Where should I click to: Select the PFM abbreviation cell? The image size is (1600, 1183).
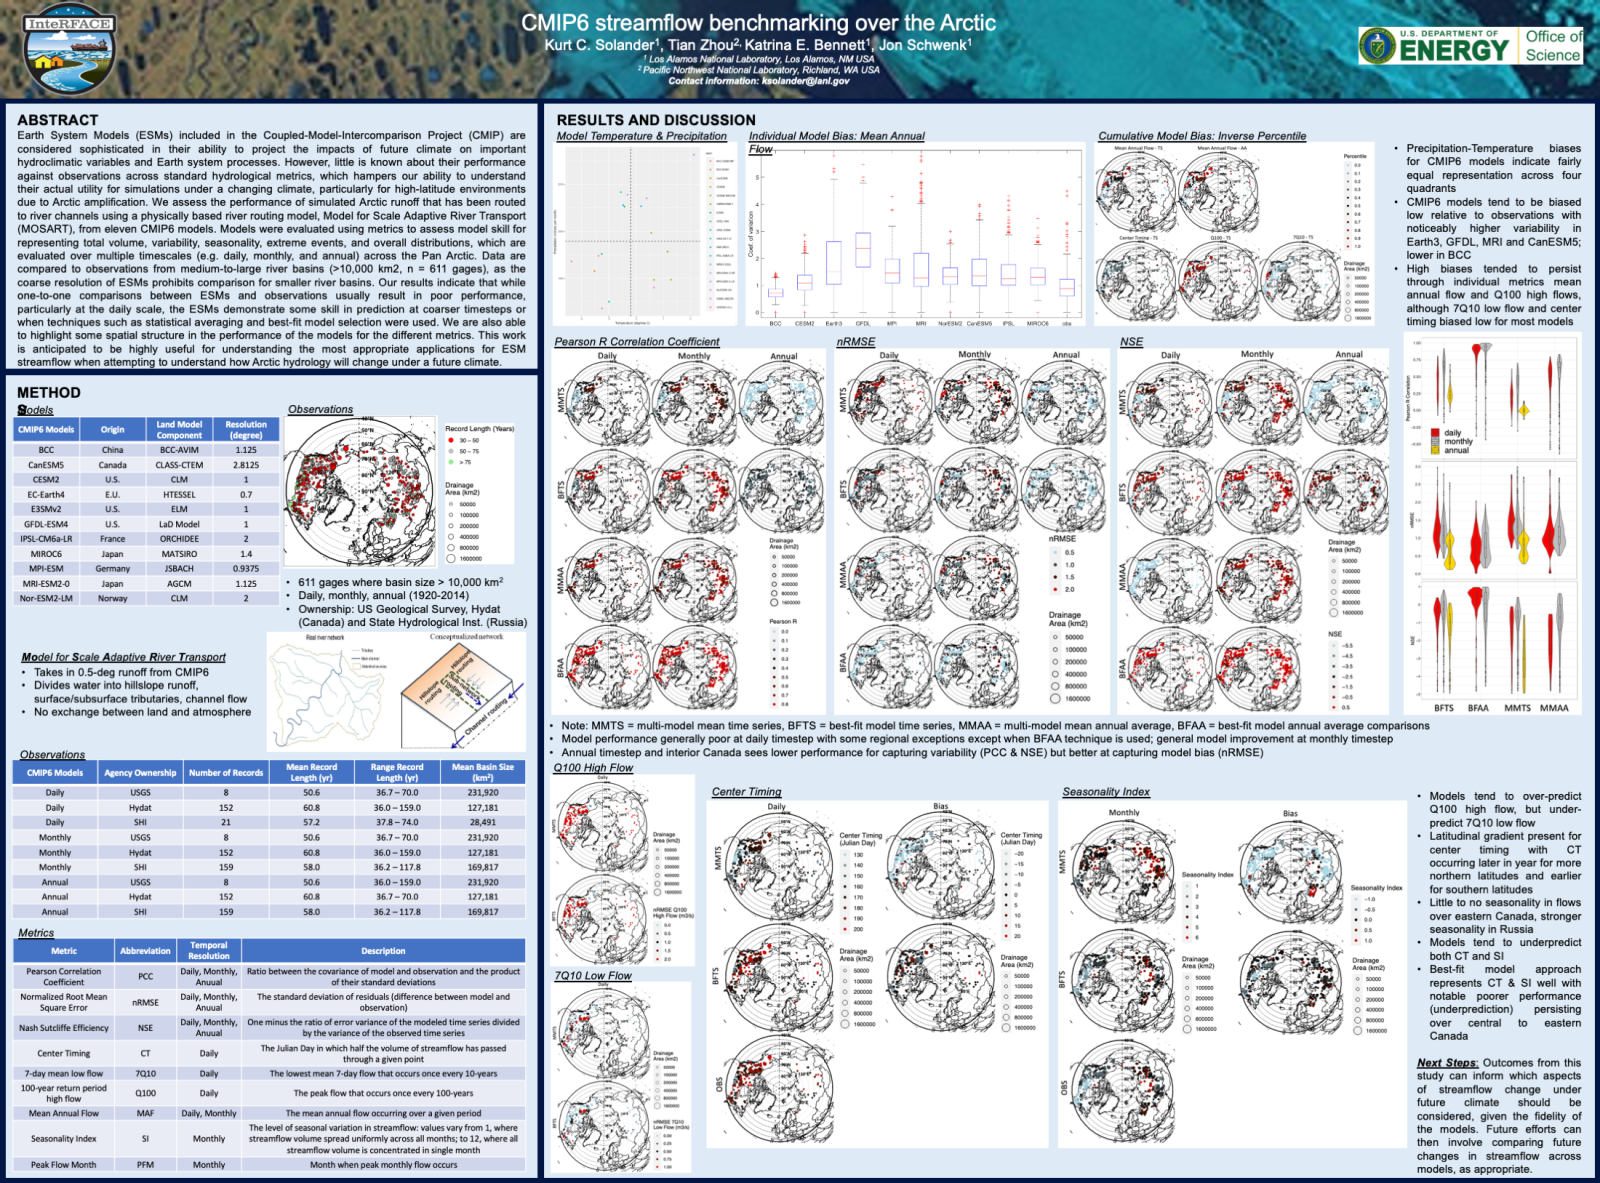145,1165
